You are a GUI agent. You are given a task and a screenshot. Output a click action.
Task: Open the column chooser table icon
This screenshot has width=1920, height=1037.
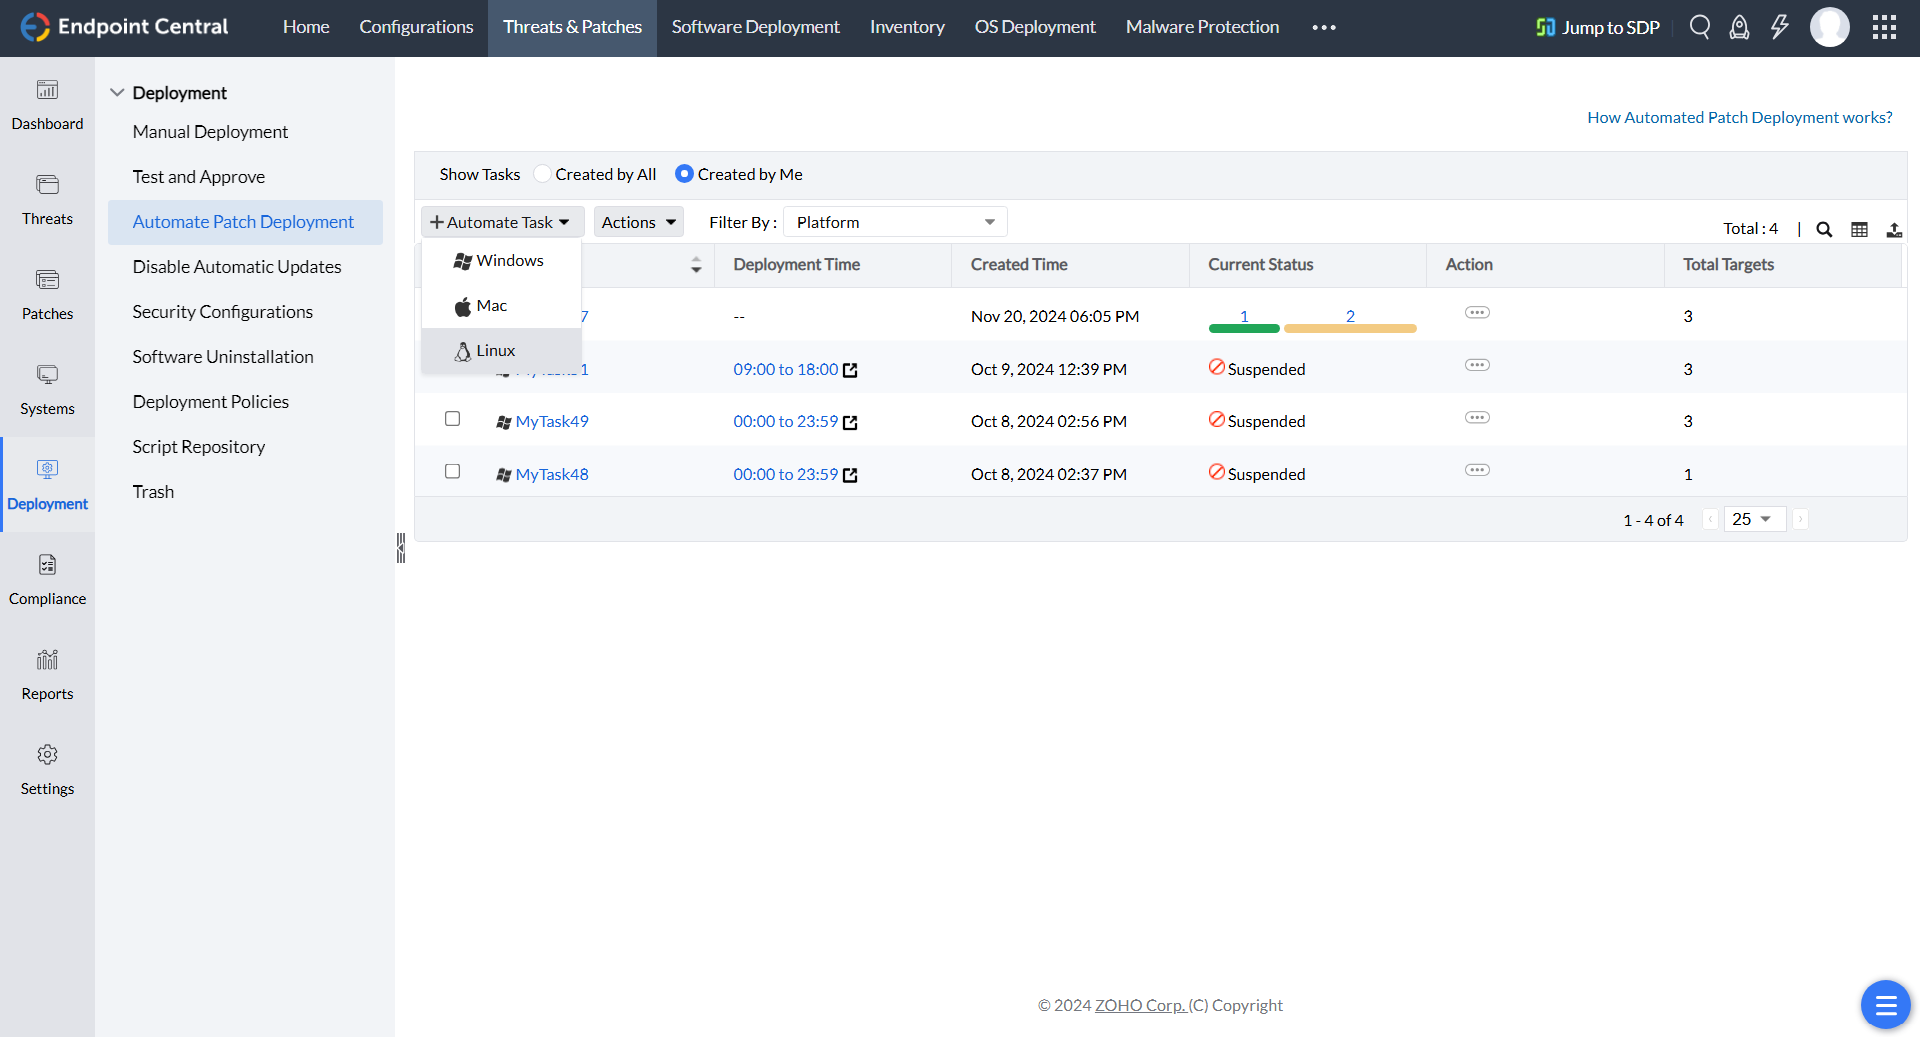[1859, 229]
